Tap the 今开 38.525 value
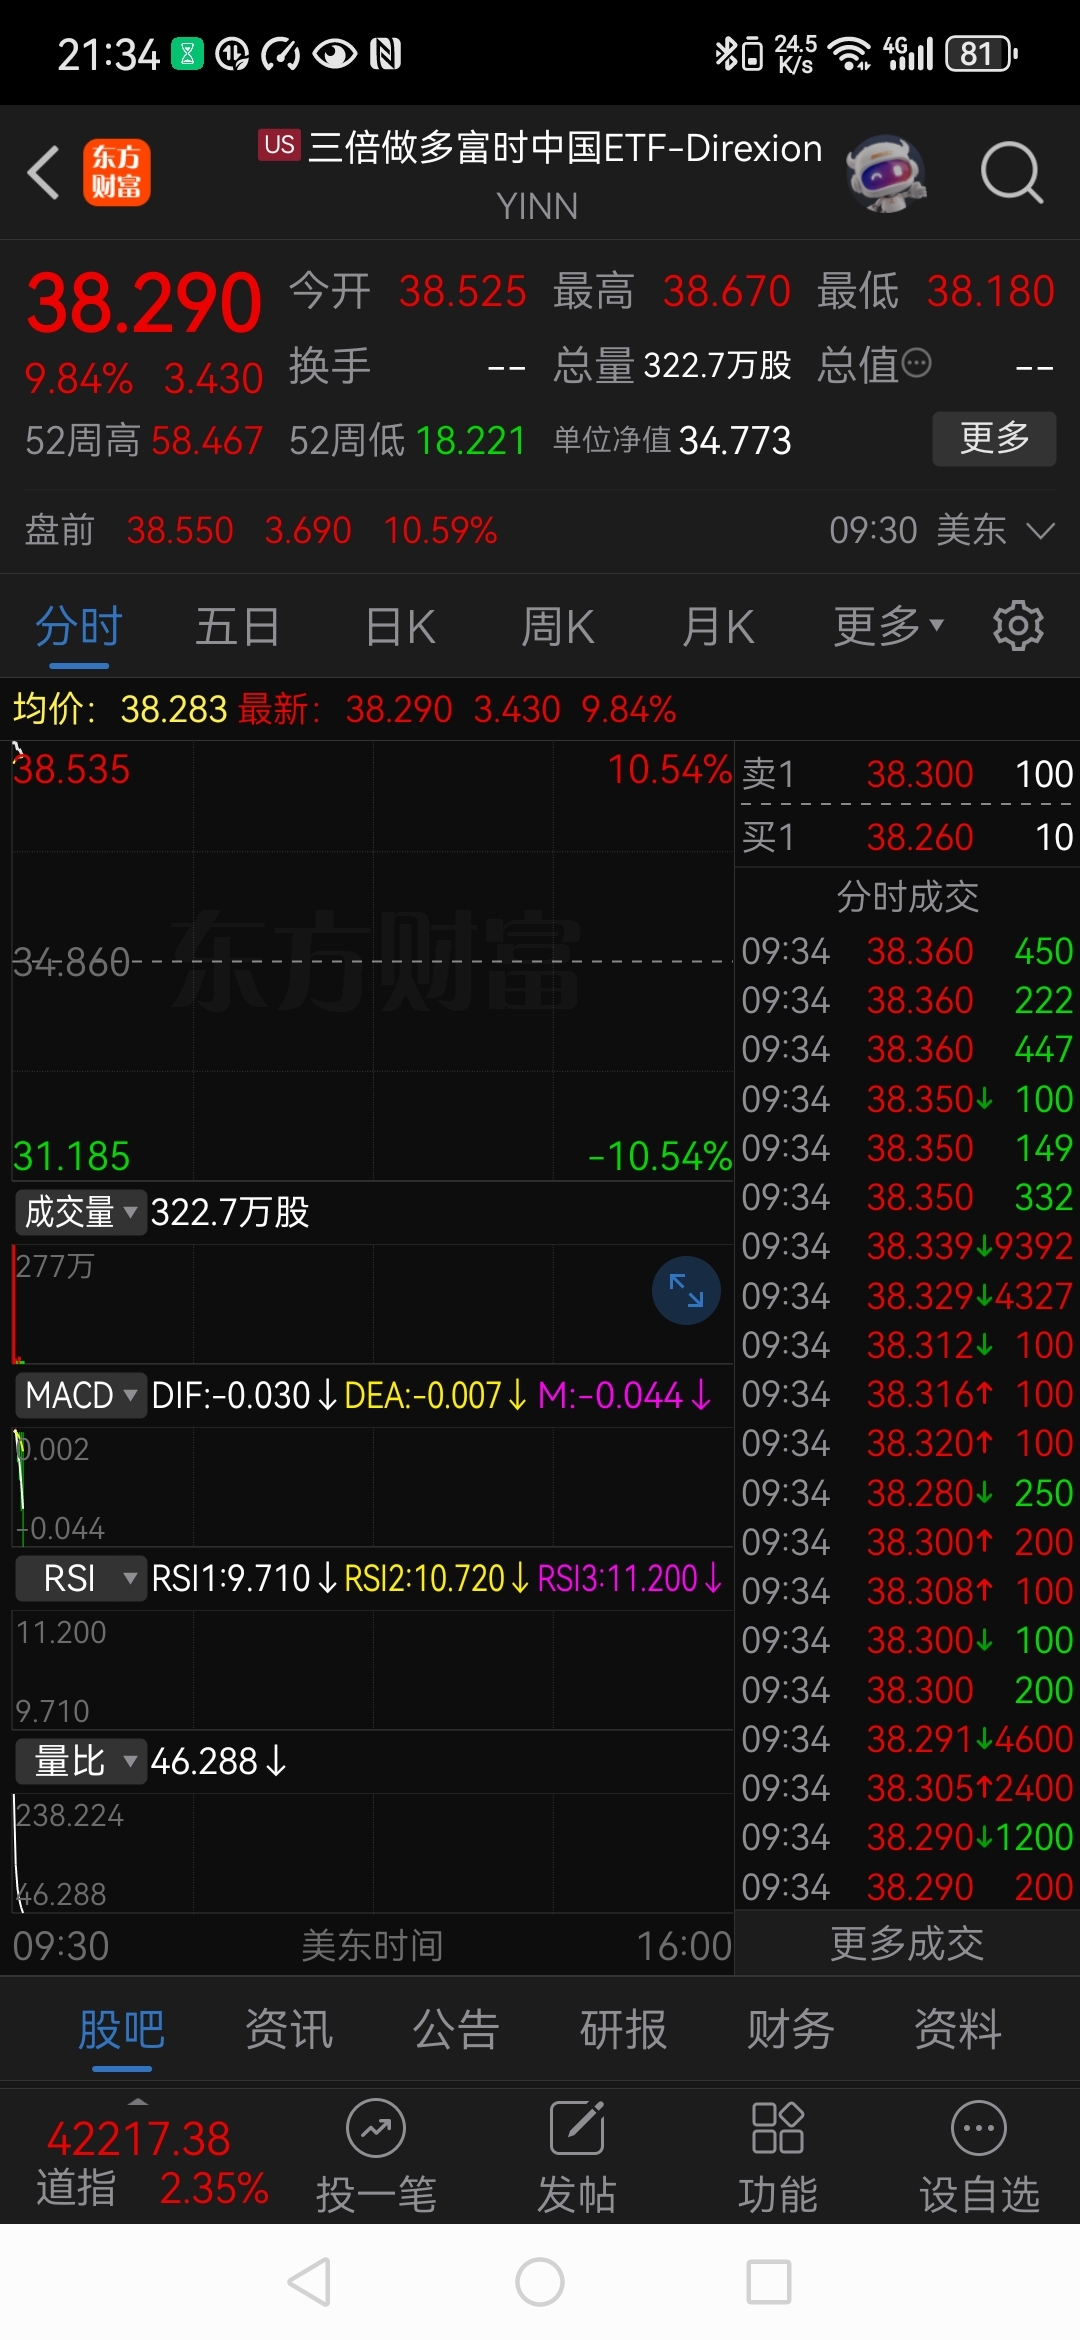The image size is (1080, 2340). [x=462, y=292]
